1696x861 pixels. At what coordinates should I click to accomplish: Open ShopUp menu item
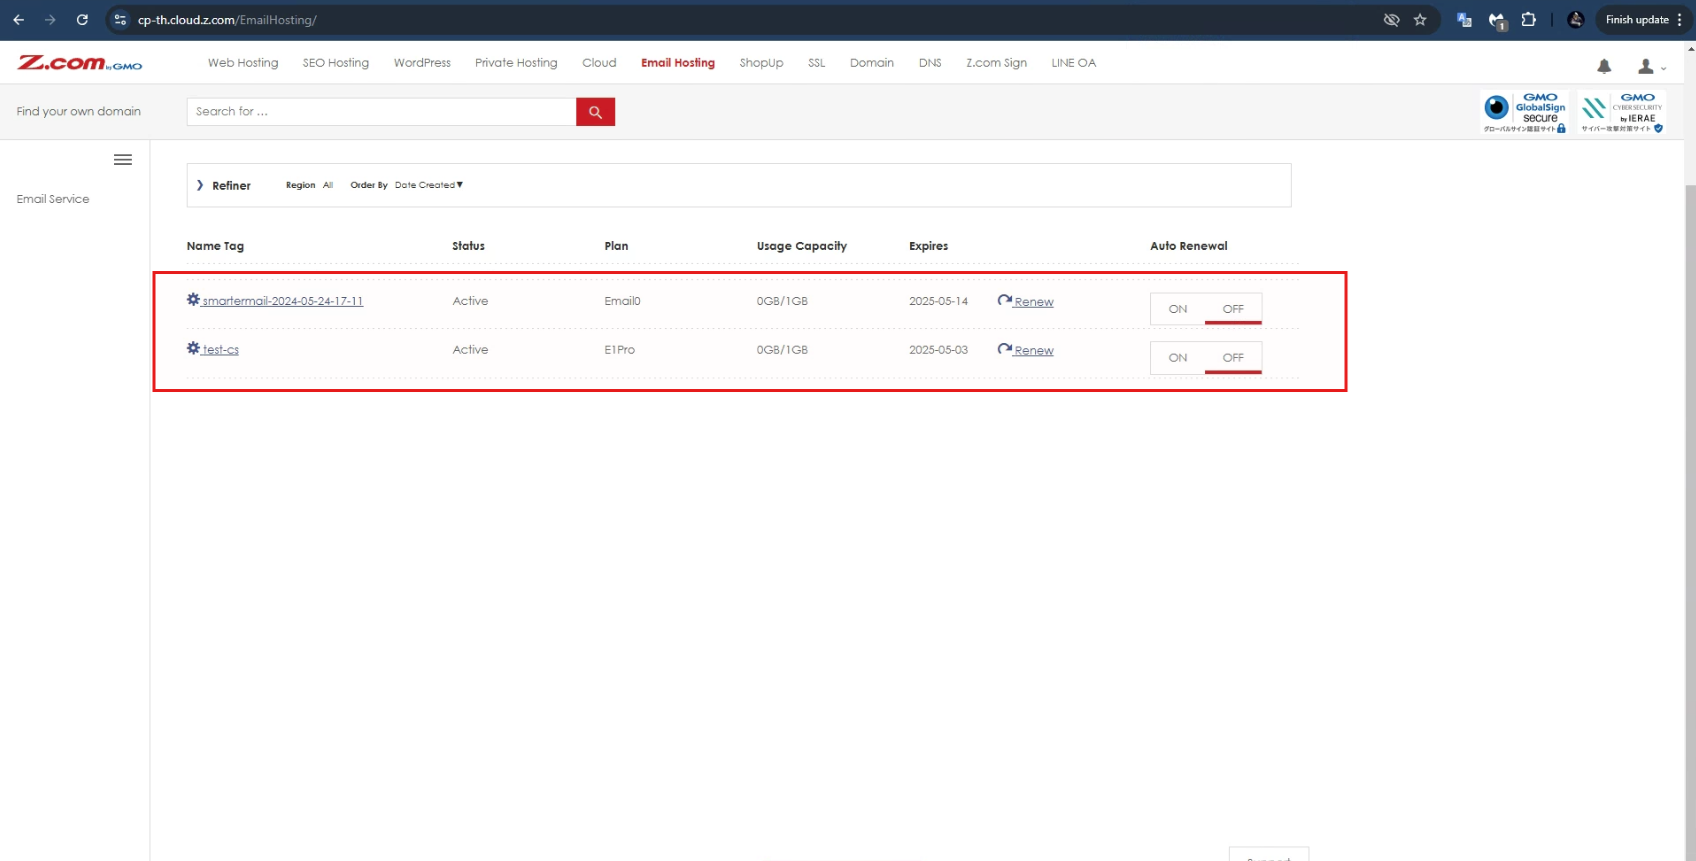tap(761, 63)
